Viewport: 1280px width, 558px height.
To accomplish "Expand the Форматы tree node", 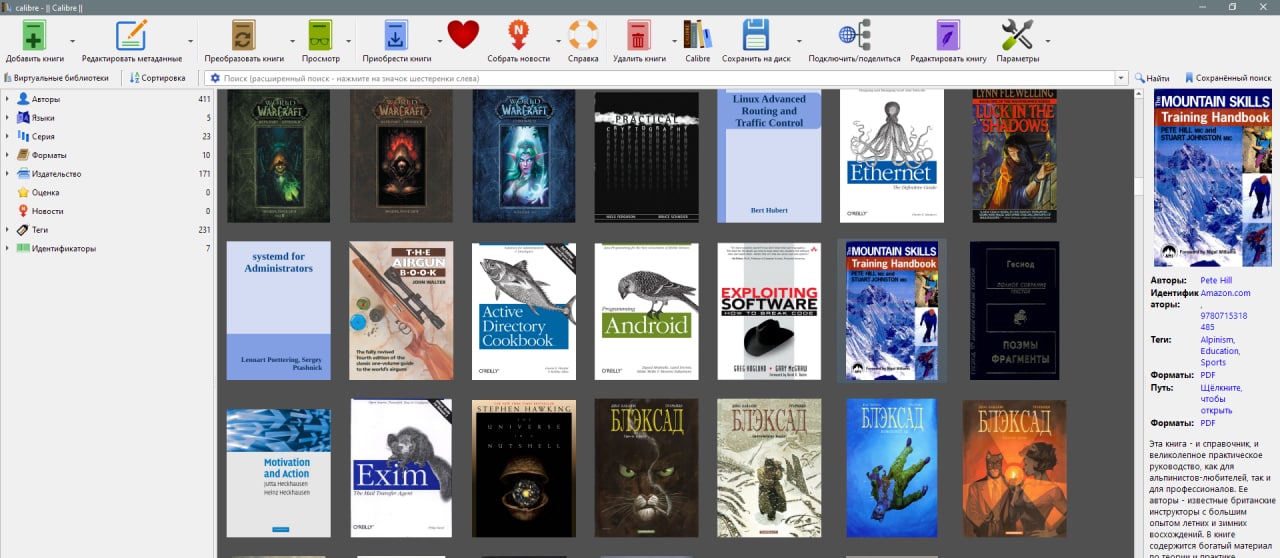I will click(7, 155).
